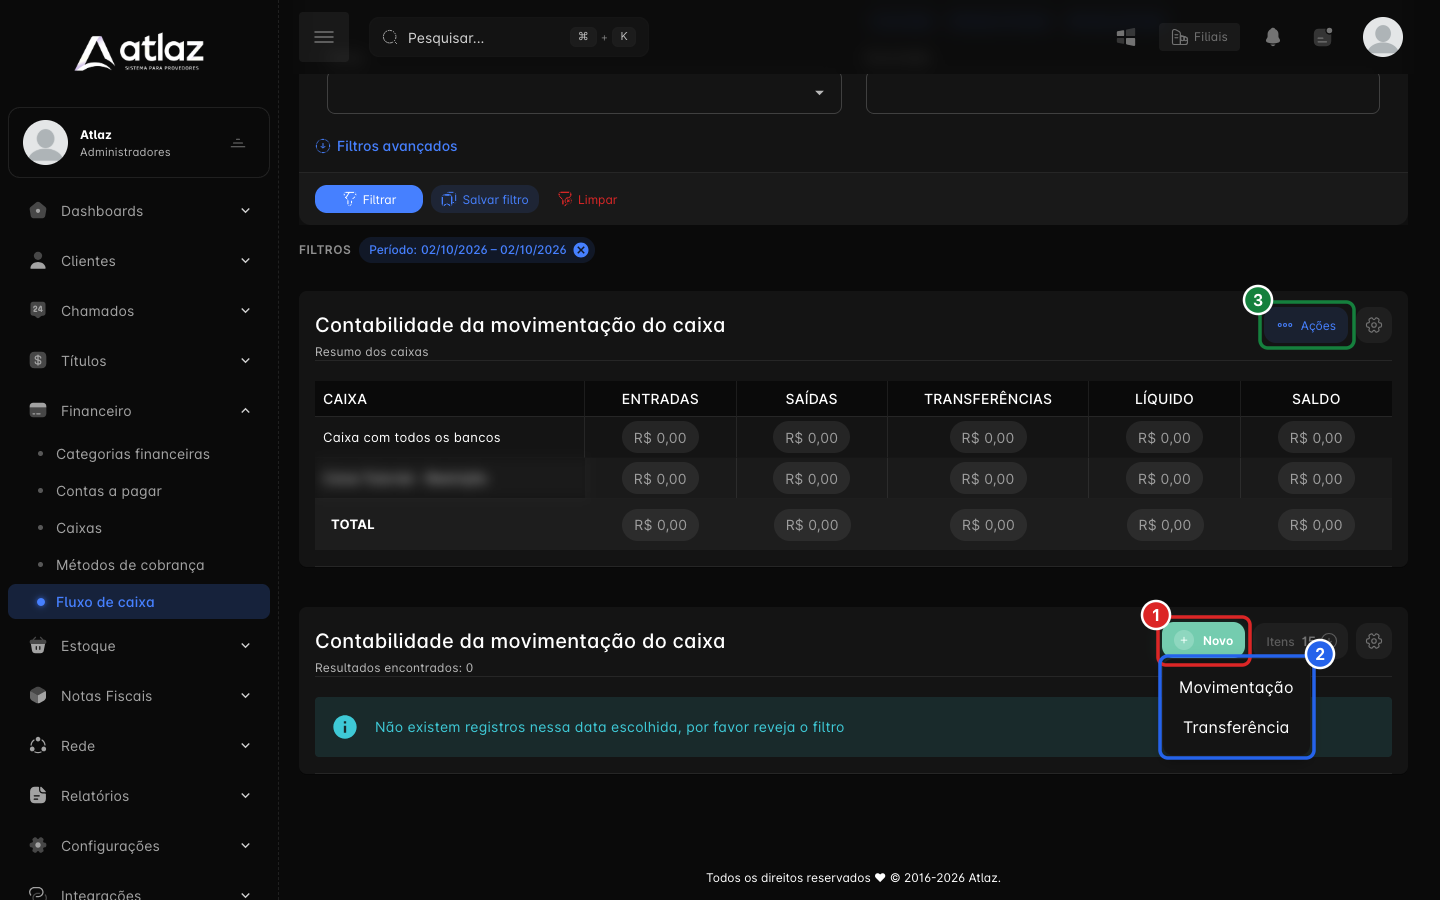Open the filter dropdown arrow at top
The width and height of the screenshot is (1440, 900).
(819, 93)
